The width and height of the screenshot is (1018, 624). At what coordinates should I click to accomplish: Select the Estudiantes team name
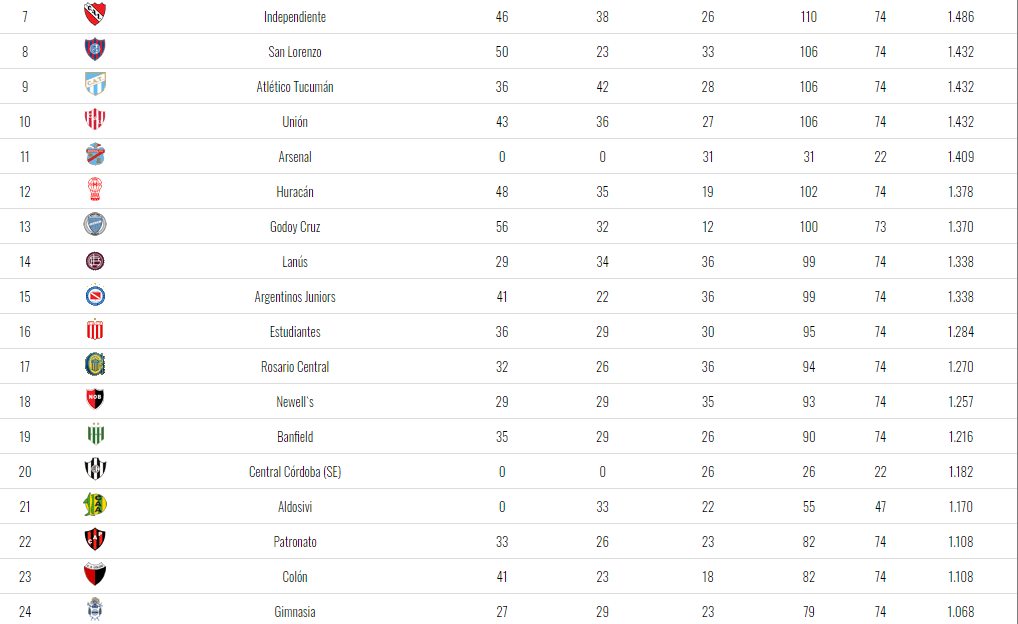(x=295, y=332)
